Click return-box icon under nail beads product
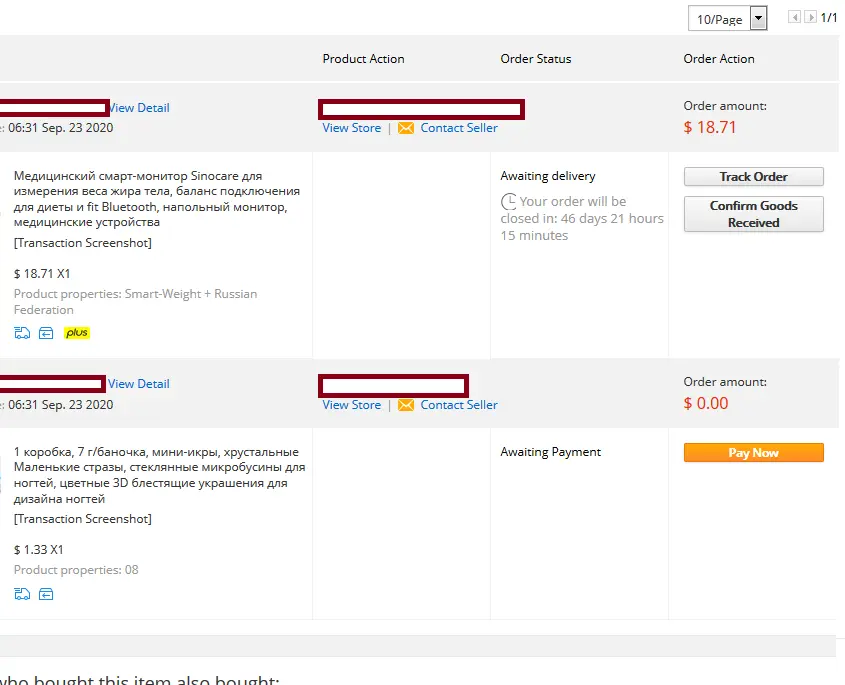Screen dimensions: 845x685 click(46, 594)
